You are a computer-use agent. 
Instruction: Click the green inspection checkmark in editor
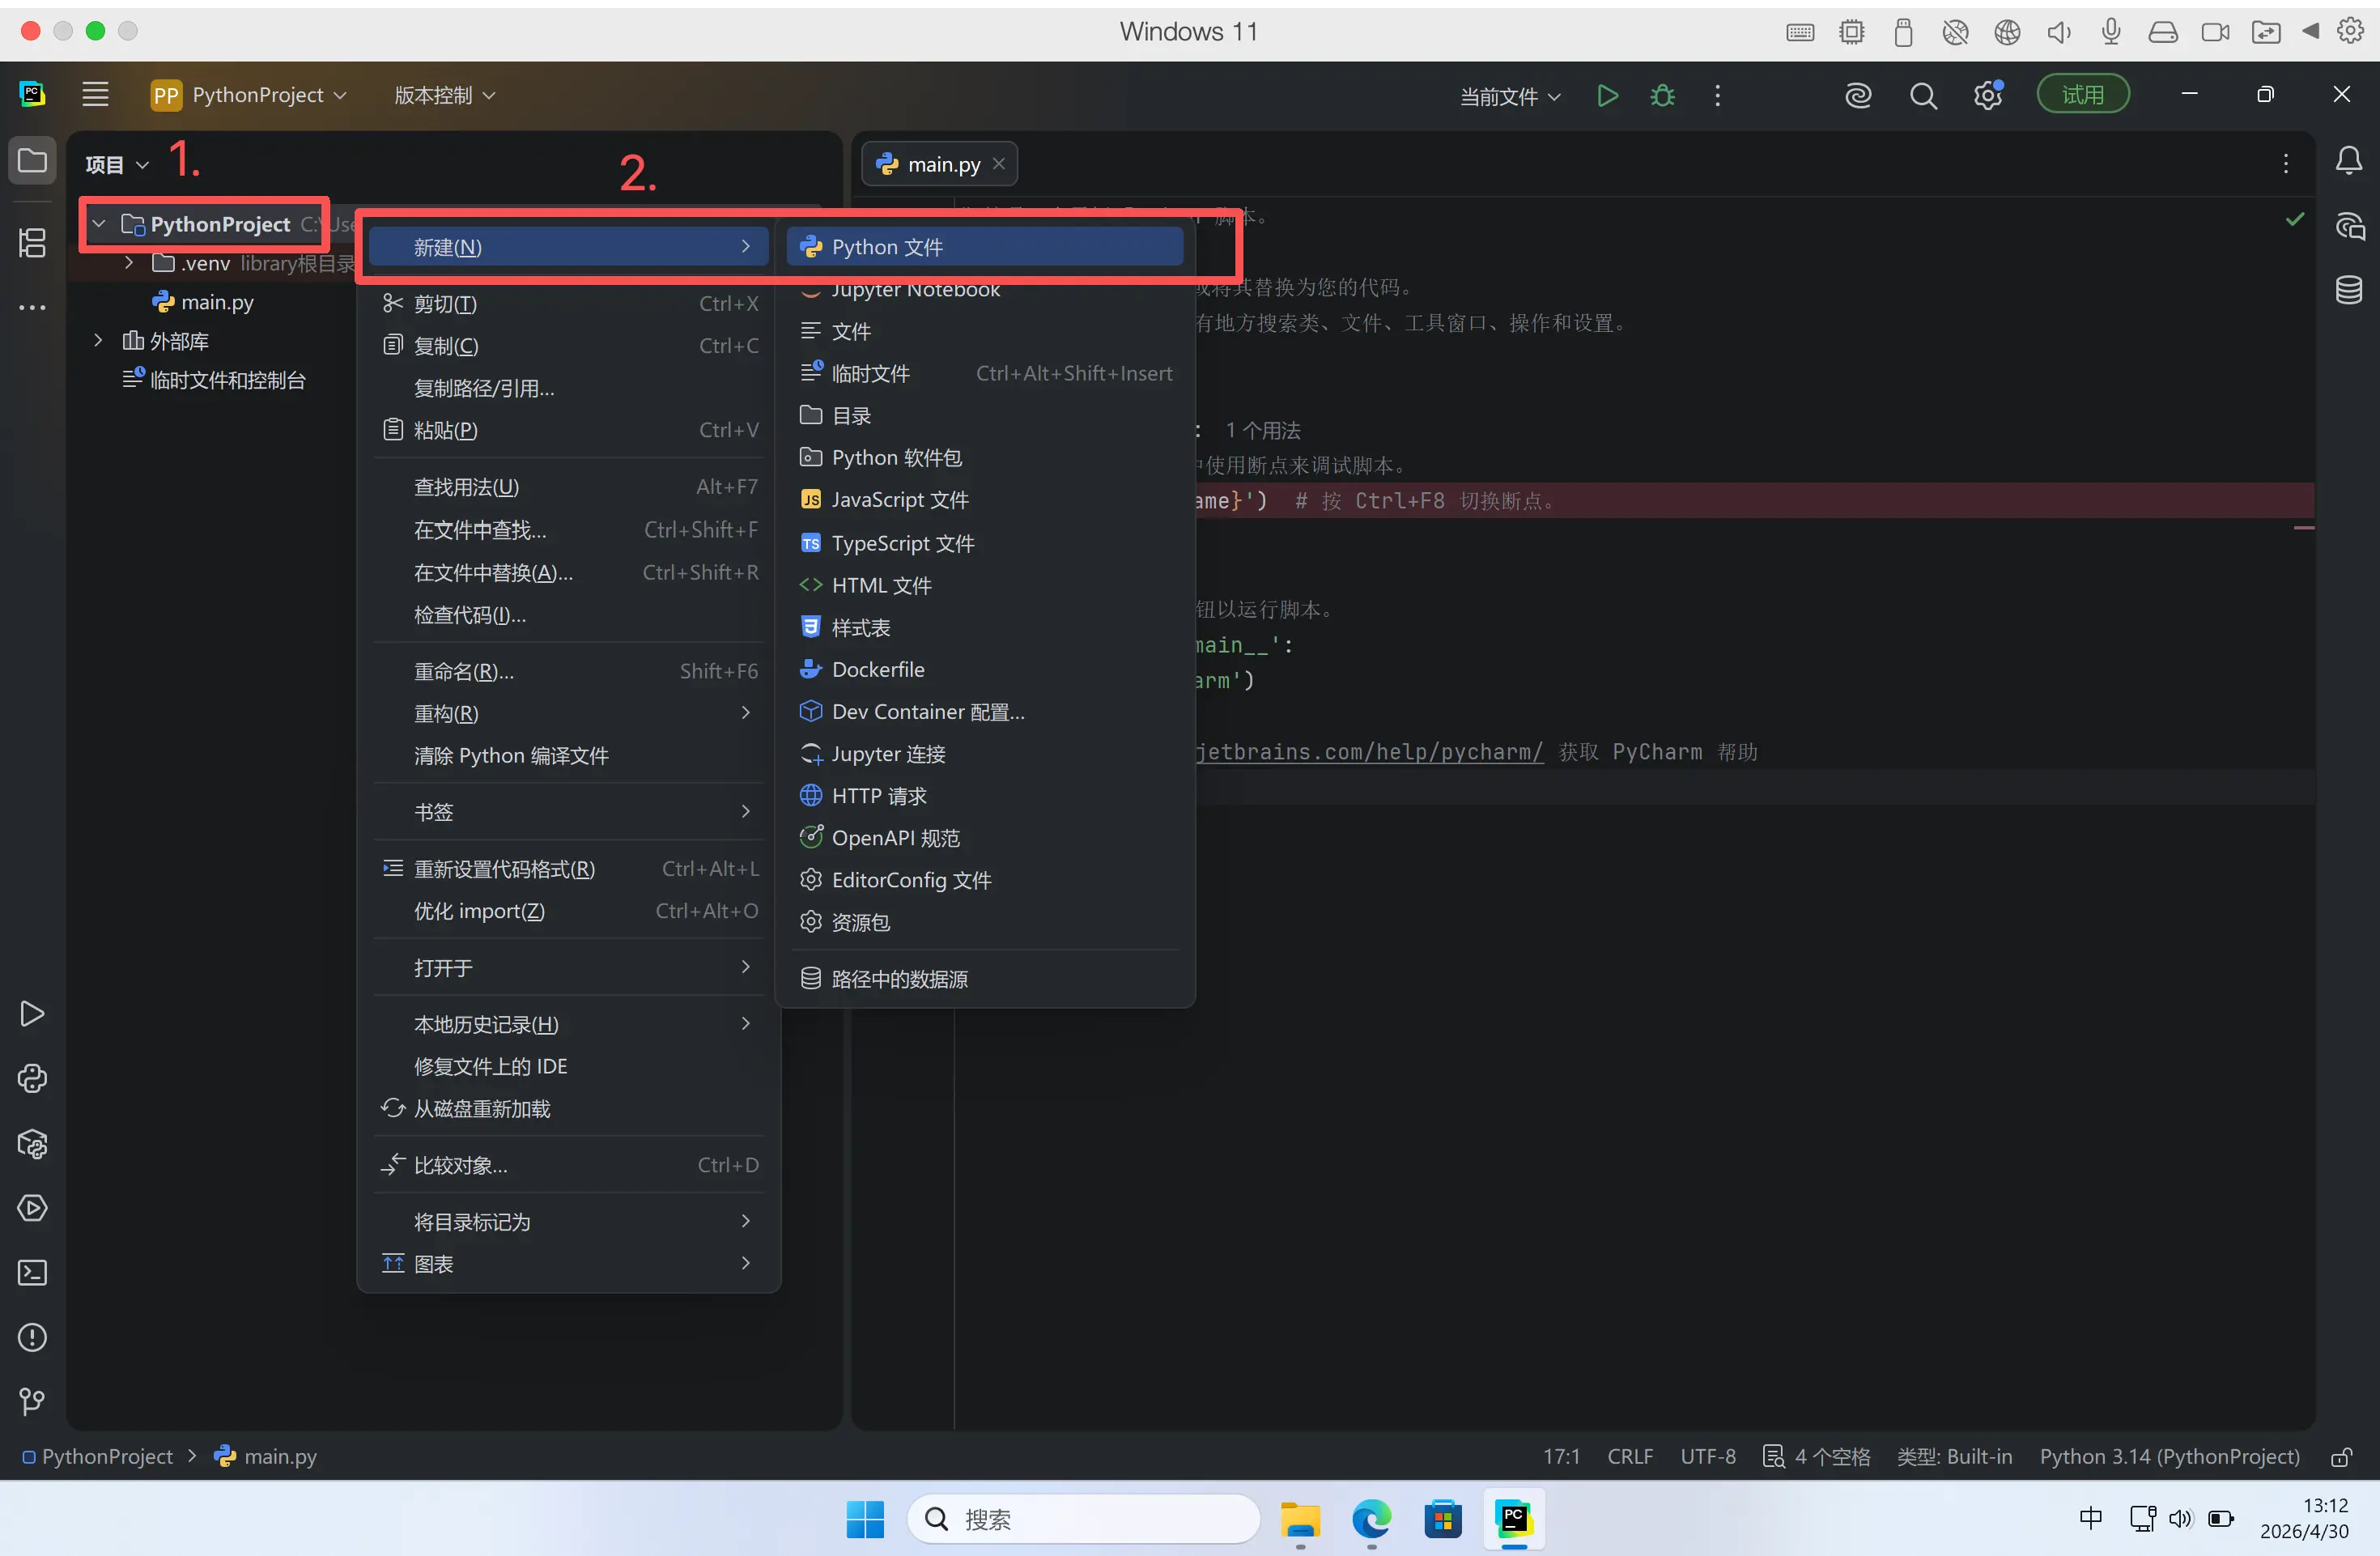coord(2295,219)
